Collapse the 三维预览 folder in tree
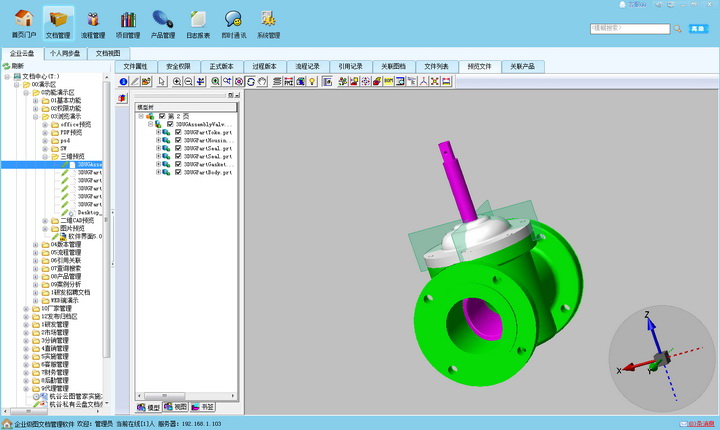Viewport: 720px width, 430px height. coord(46,156)
